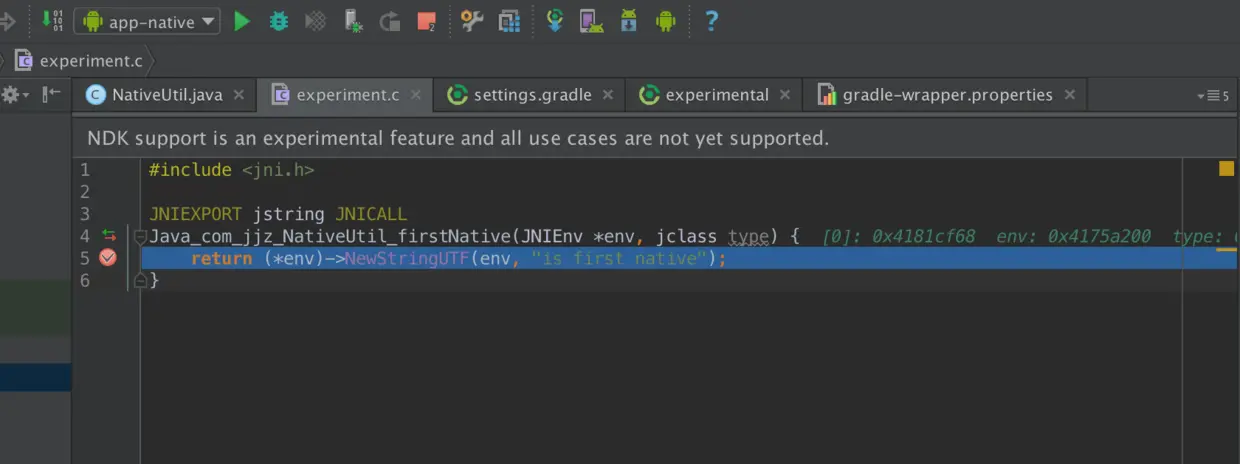Show hidden tabs list dropdown

click(x=1212, y=95)
